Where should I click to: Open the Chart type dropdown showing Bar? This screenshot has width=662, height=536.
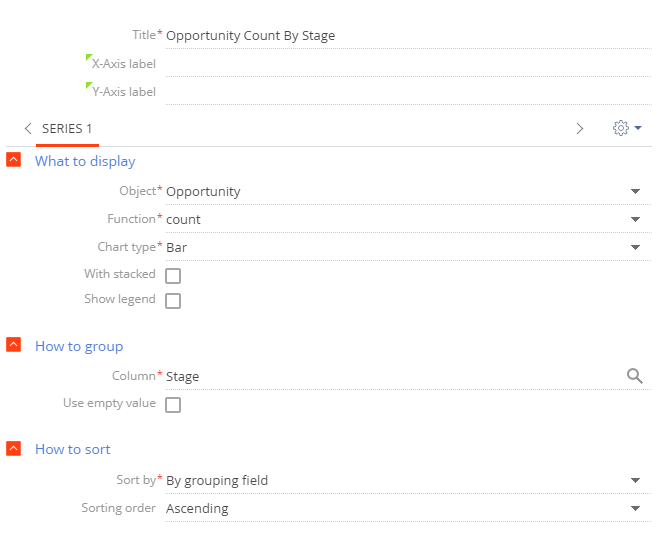click(408, 247)
